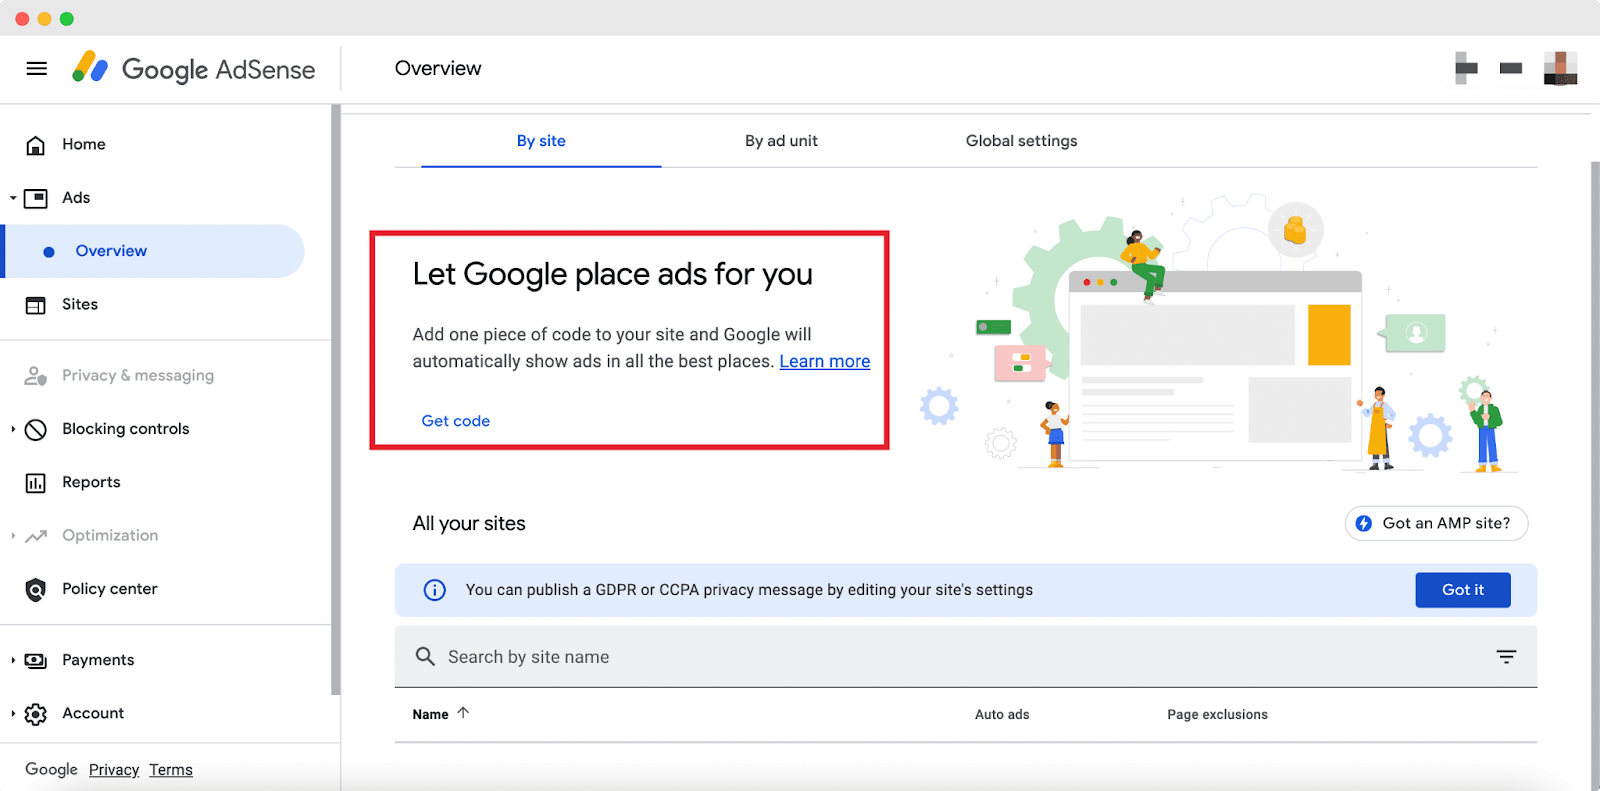Sort by Name using the arrow icon
The width and height of the screenshot is (1600, 791).
pyautogui.click(x=463, y=713)
